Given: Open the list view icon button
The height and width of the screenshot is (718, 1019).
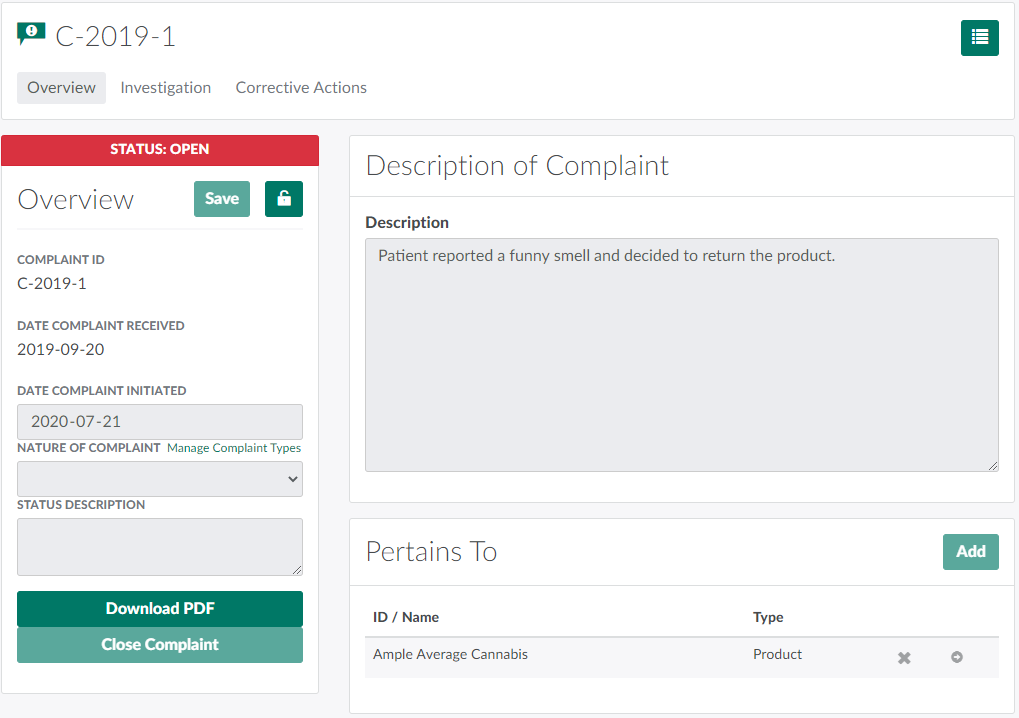Looking at the screenshot, I should click(x=979, y=38).
